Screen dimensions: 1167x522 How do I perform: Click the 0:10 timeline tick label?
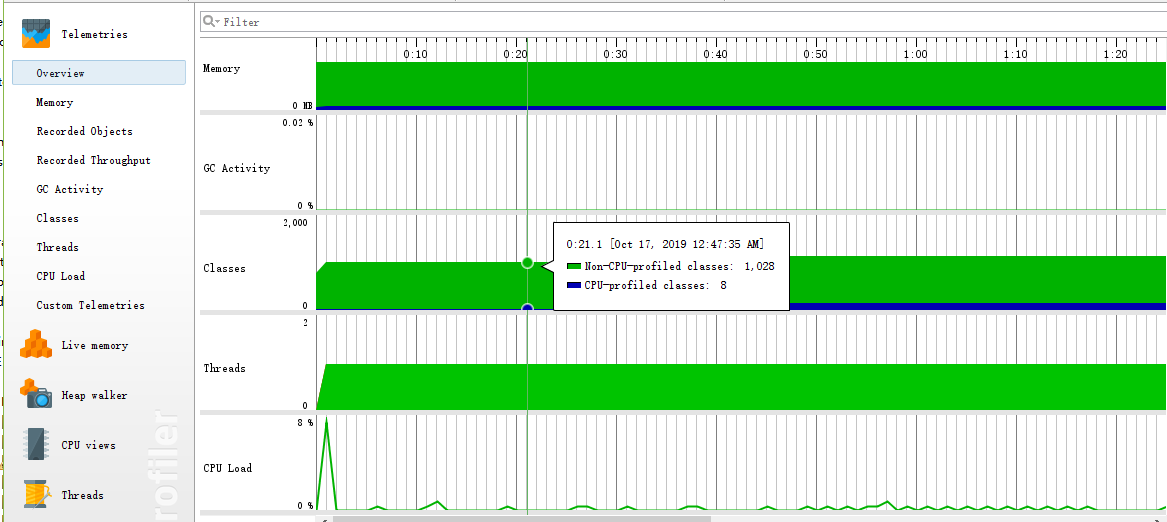pos(415,54)
